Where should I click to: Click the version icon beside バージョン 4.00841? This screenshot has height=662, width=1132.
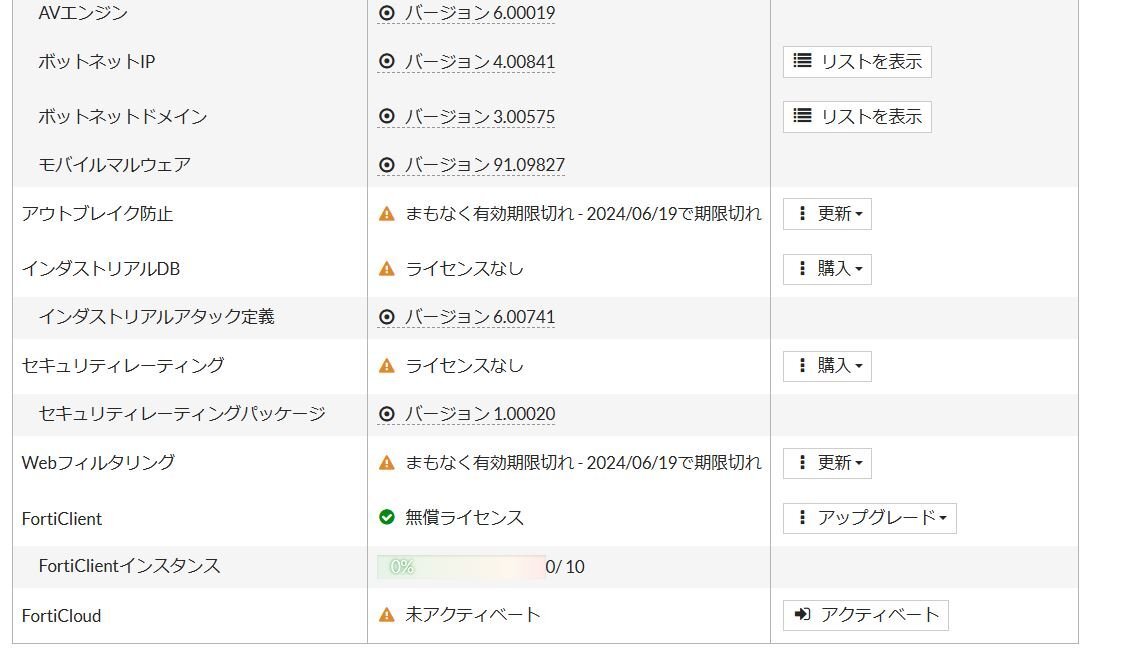click(x=387, y=62)
